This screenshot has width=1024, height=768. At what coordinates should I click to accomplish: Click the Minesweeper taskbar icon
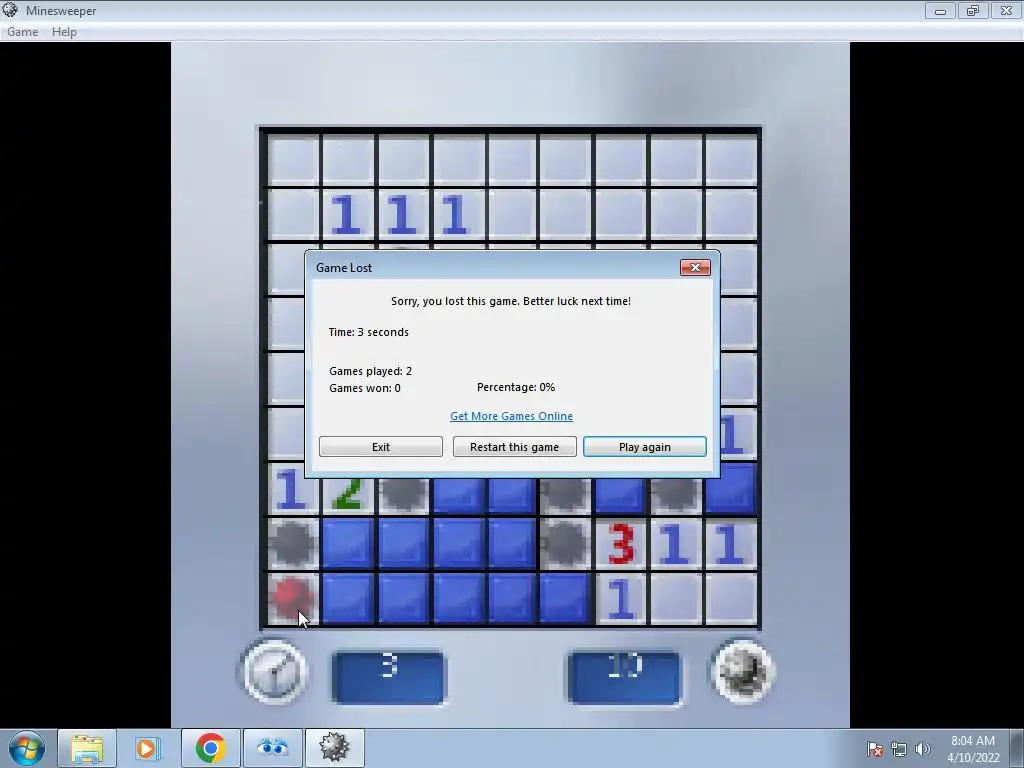click(334, 748)
